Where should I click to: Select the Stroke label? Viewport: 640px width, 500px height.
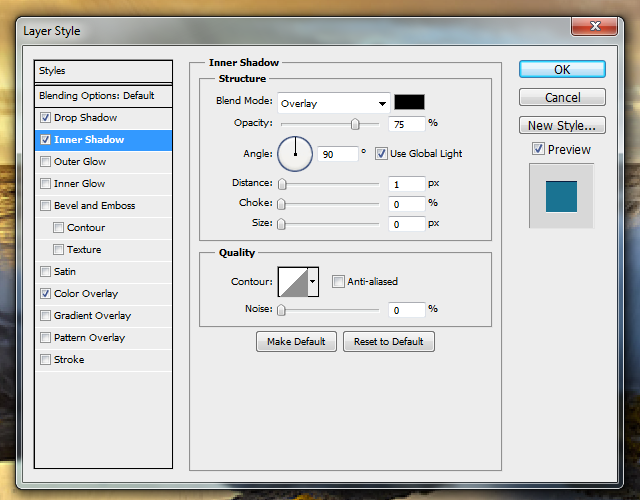point(69,360)
